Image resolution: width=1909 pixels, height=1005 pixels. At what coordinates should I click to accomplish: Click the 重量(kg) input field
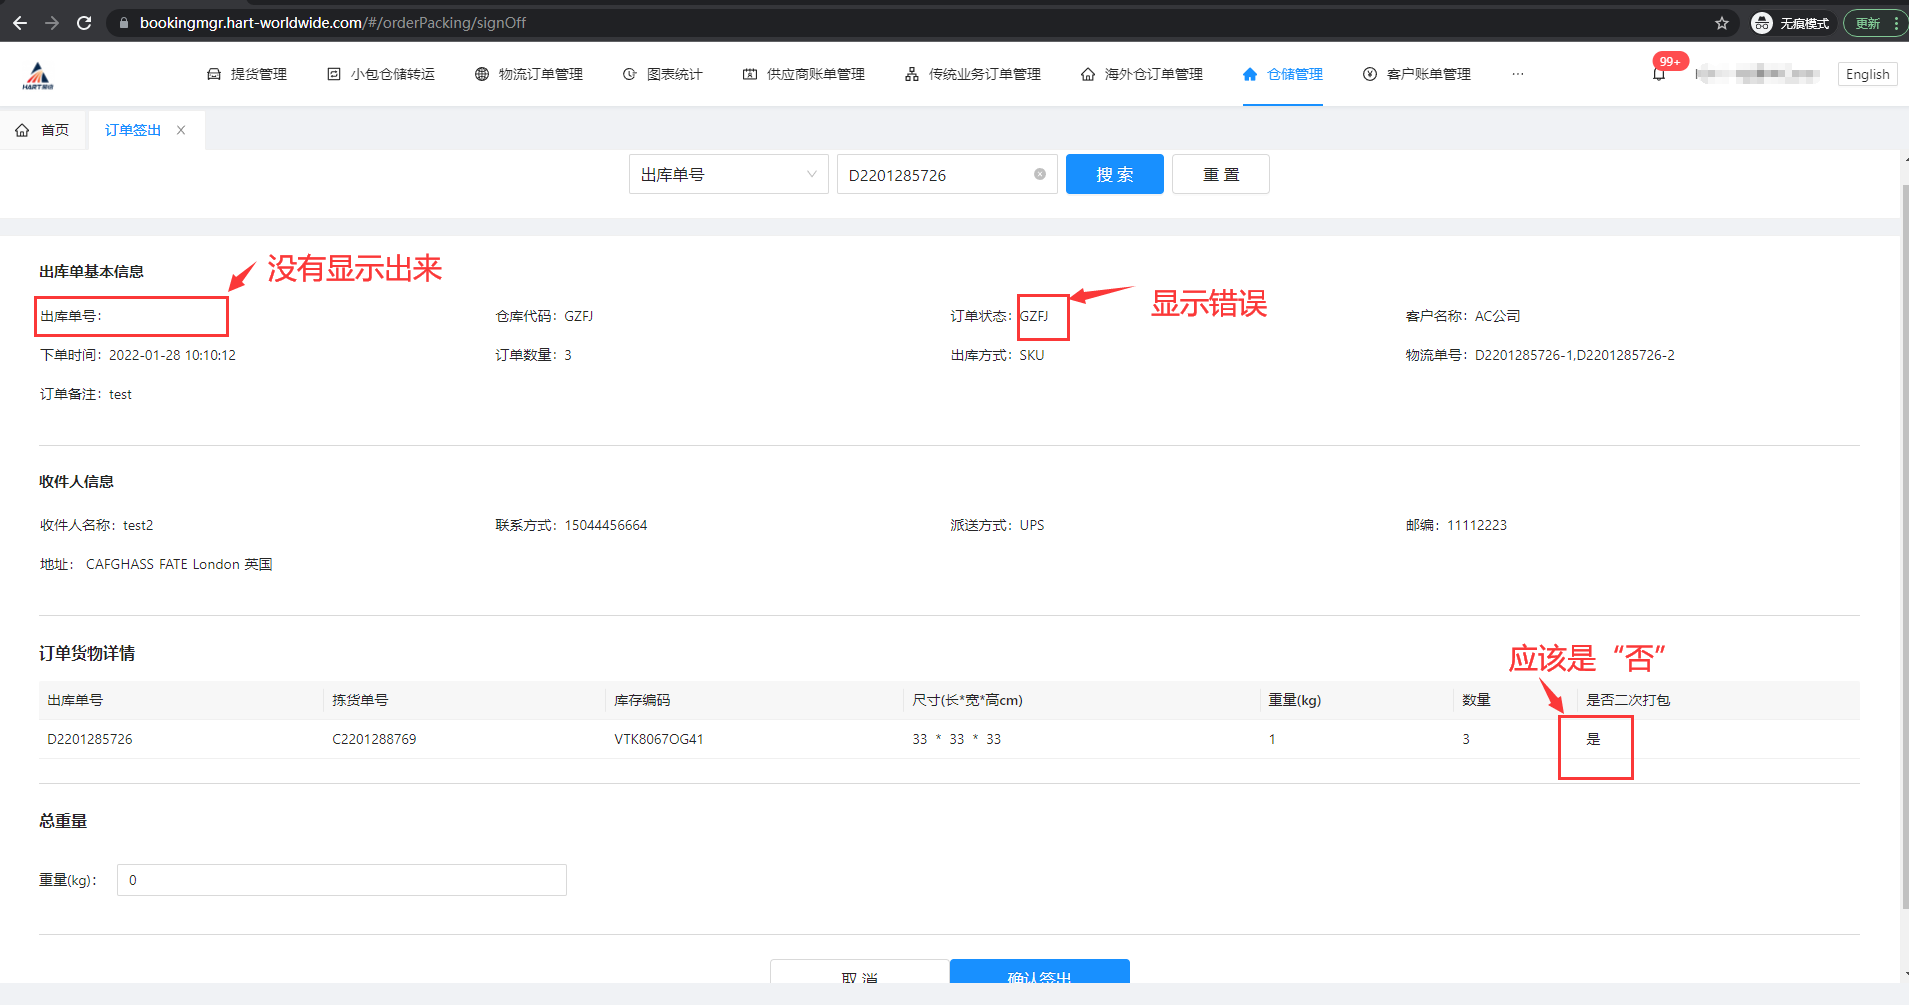tap(341, 880)
